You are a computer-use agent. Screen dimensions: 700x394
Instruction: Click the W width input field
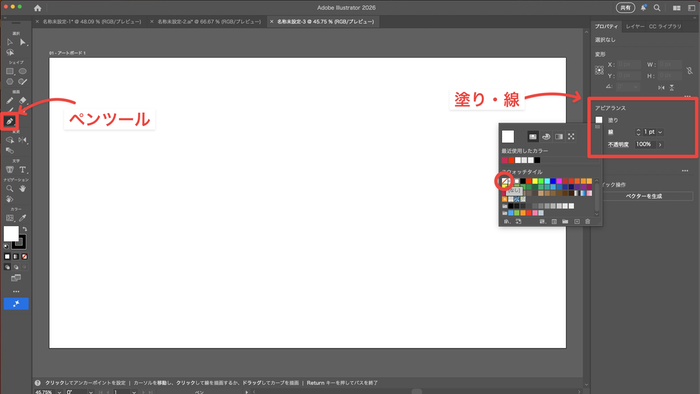tap(670, 64)
